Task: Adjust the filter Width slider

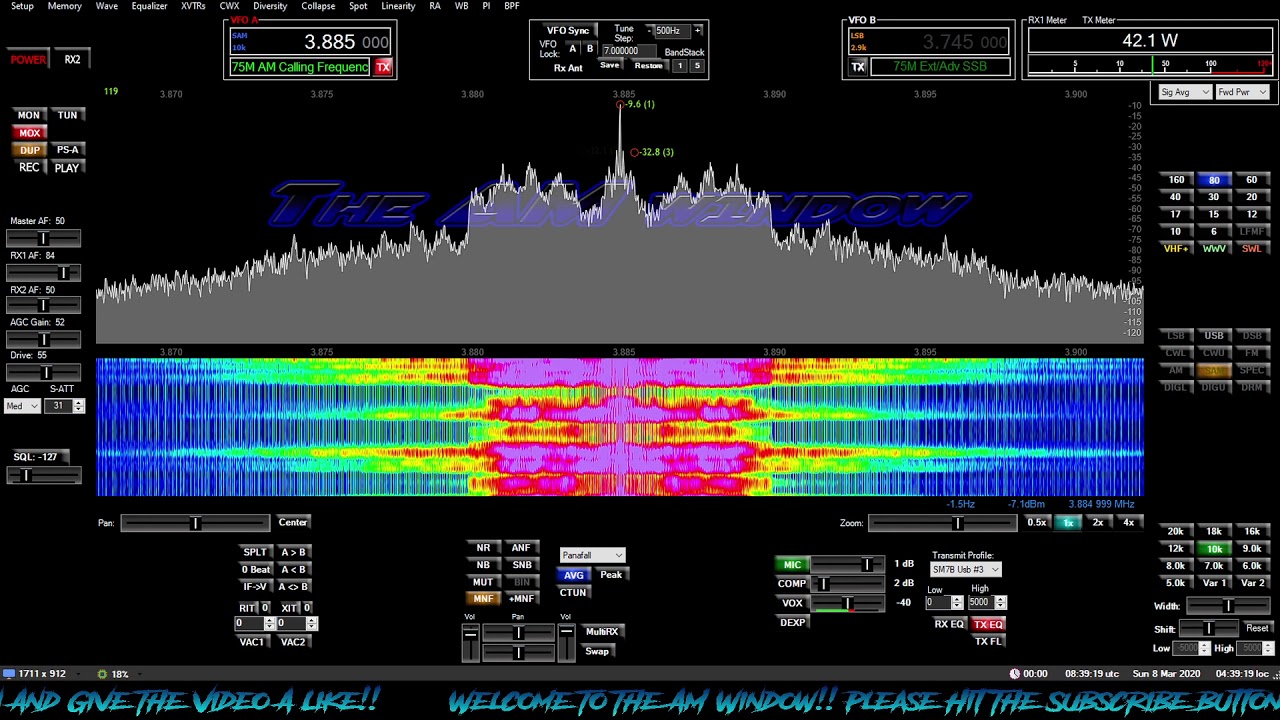Action: point(1227,606)
